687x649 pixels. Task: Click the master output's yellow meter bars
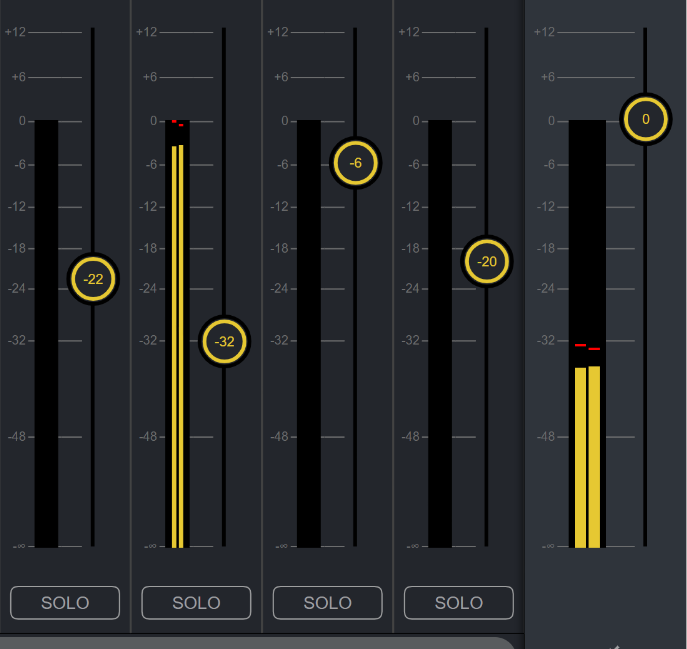pyautogui.click(x=587, y=456)
